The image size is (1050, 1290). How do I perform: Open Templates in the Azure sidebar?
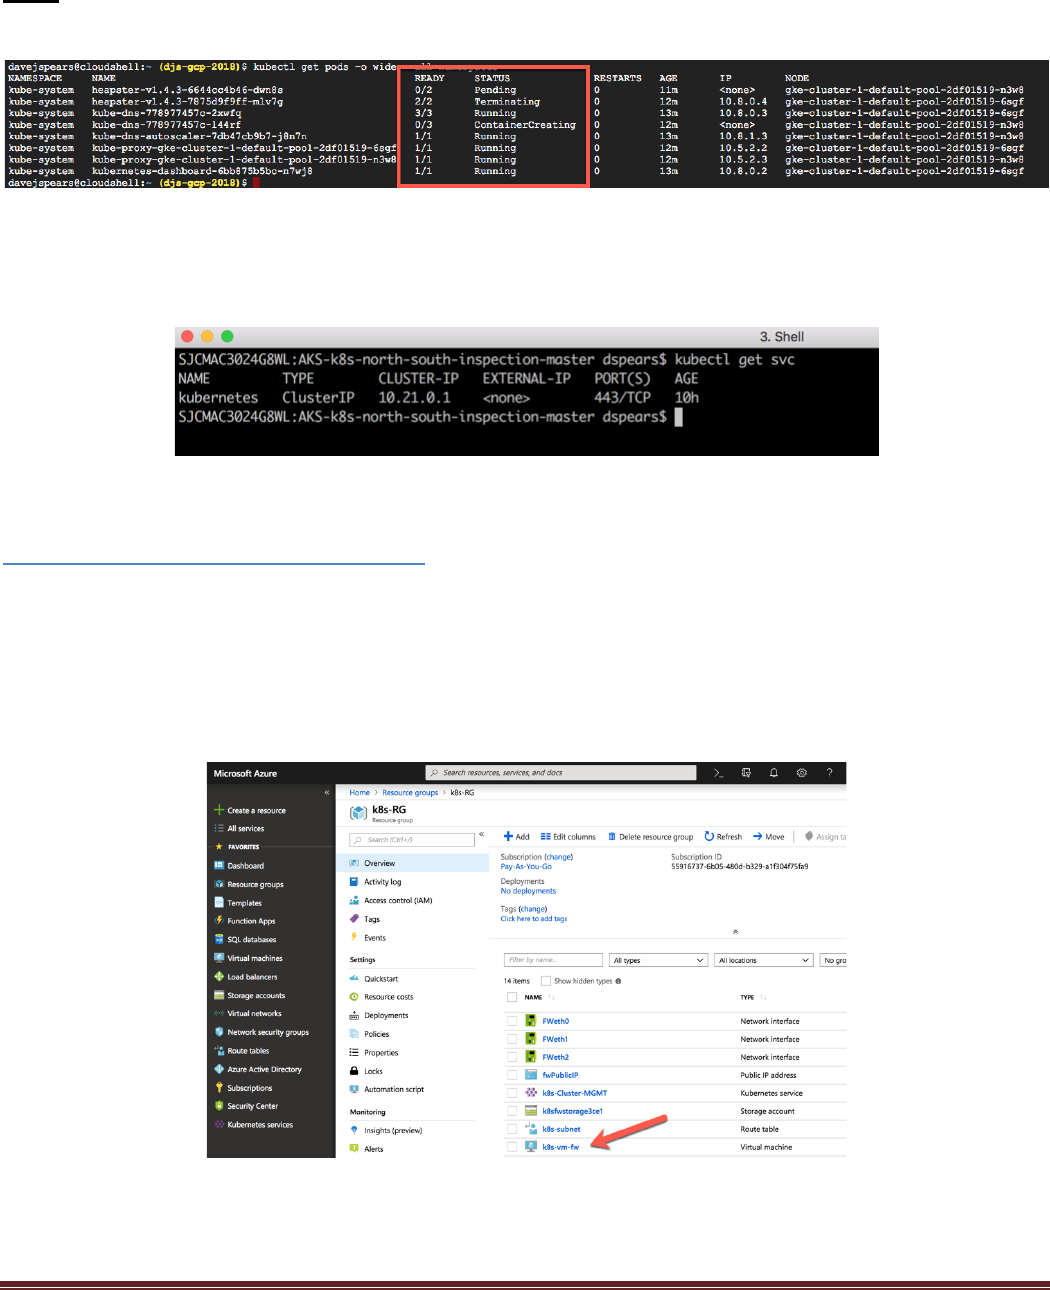(244, 903)
